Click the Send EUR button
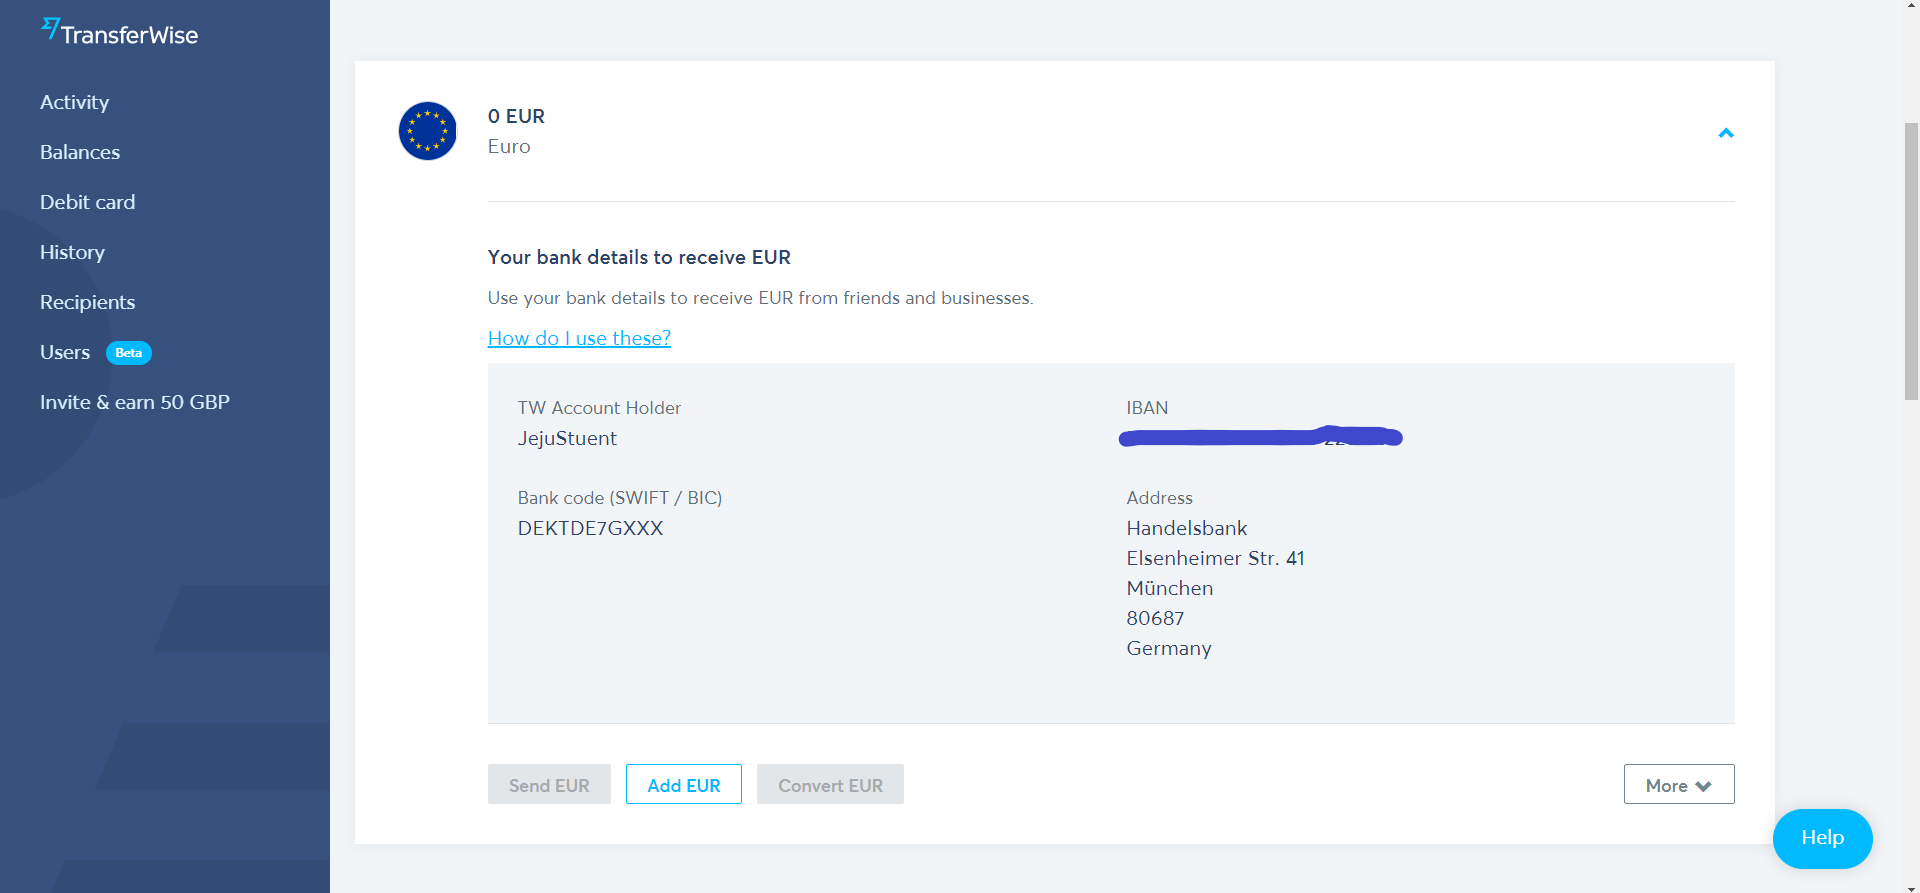Screen dimensions: 1920x893 click(x=549, y=785)
